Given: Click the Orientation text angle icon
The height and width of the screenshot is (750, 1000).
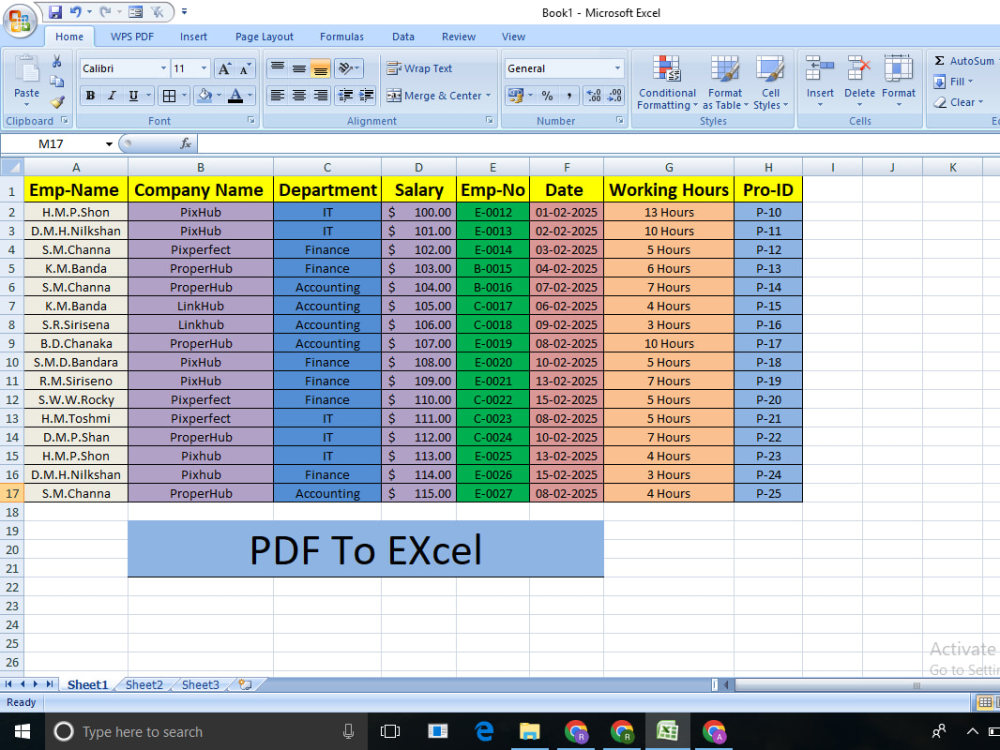Looking at the screenshot, I should [x=348, y=68].
